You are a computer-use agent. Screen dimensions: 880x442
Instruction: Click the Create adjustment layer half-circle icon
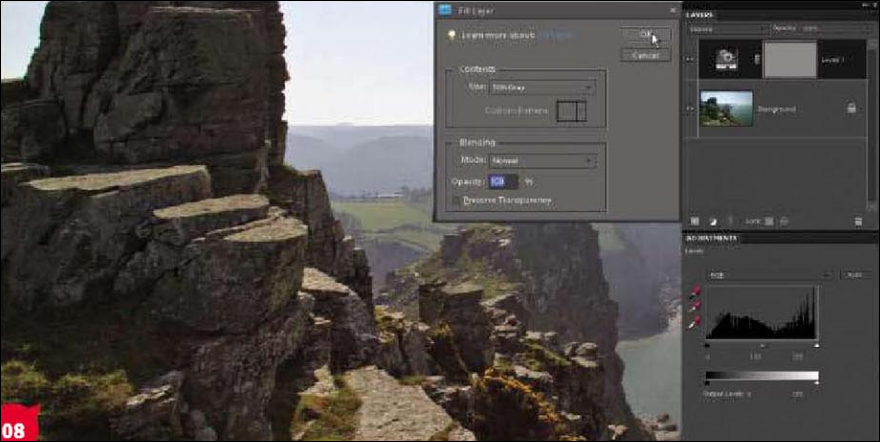713,222
